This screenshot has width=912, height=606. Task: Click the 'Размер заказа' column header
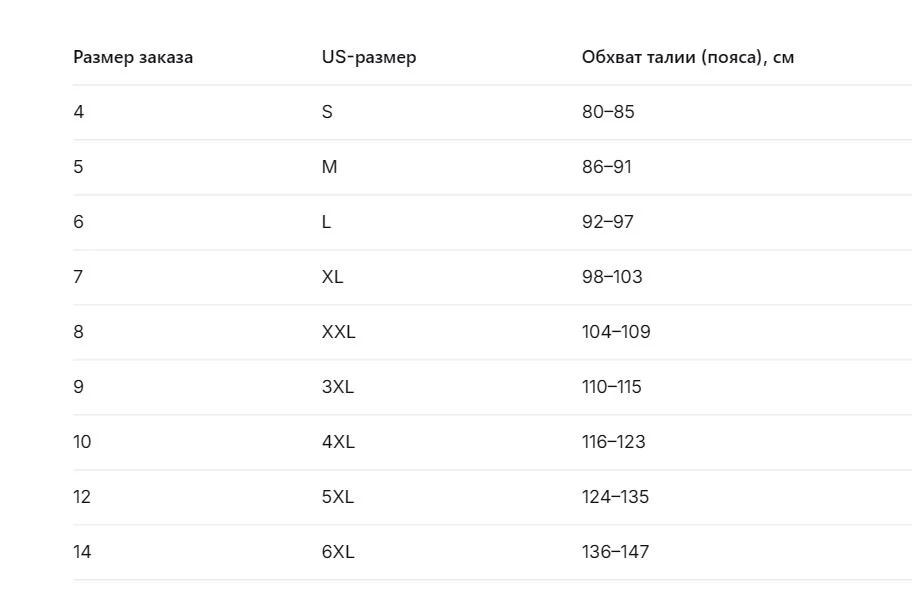(133, 58)
